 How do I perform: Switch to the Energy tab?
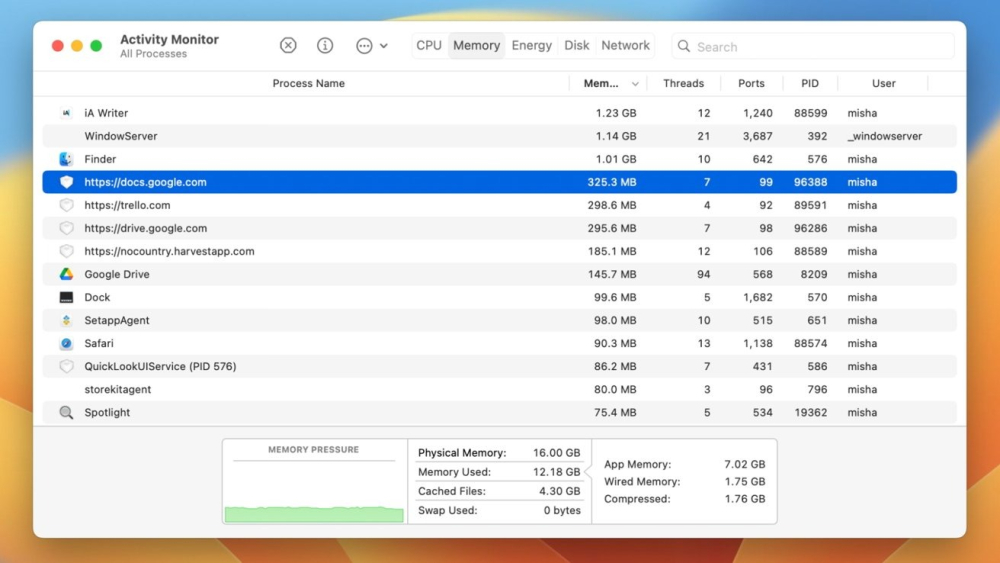[x=531, y=46]
